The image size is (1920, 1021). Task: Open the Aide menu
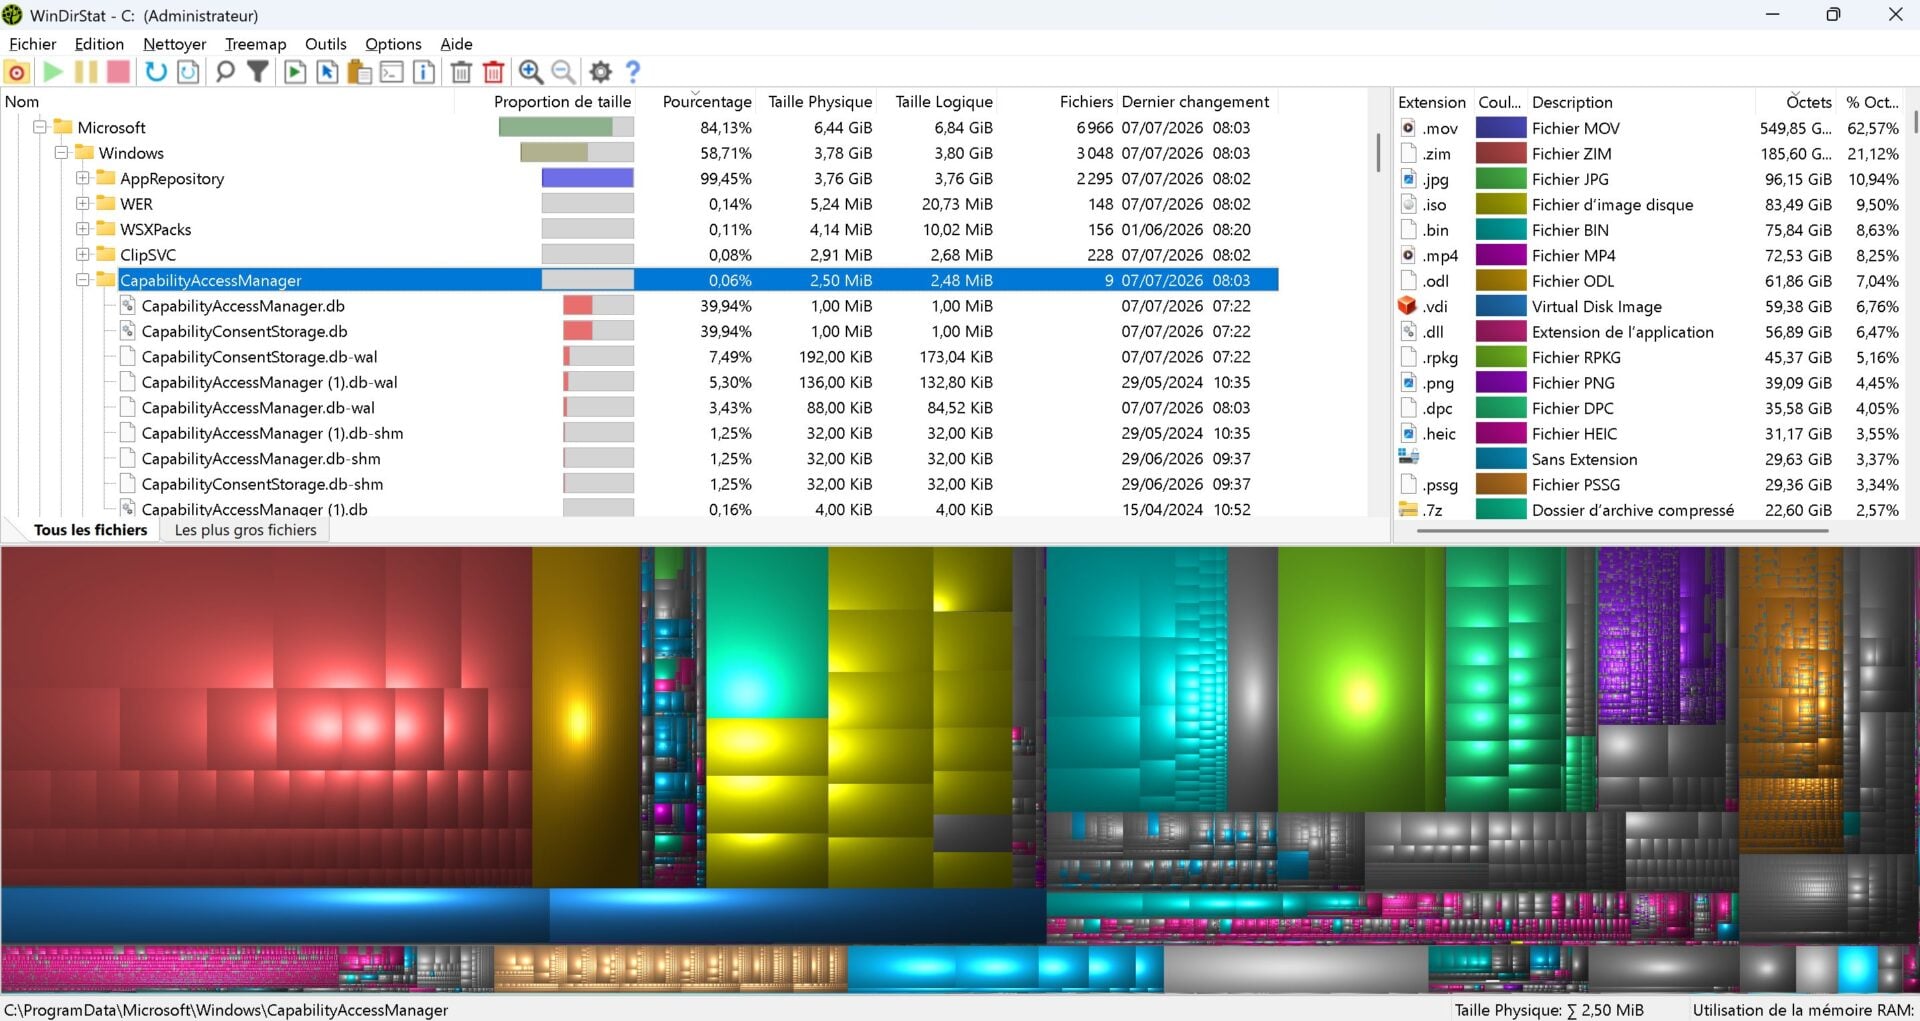pos(456,44)
